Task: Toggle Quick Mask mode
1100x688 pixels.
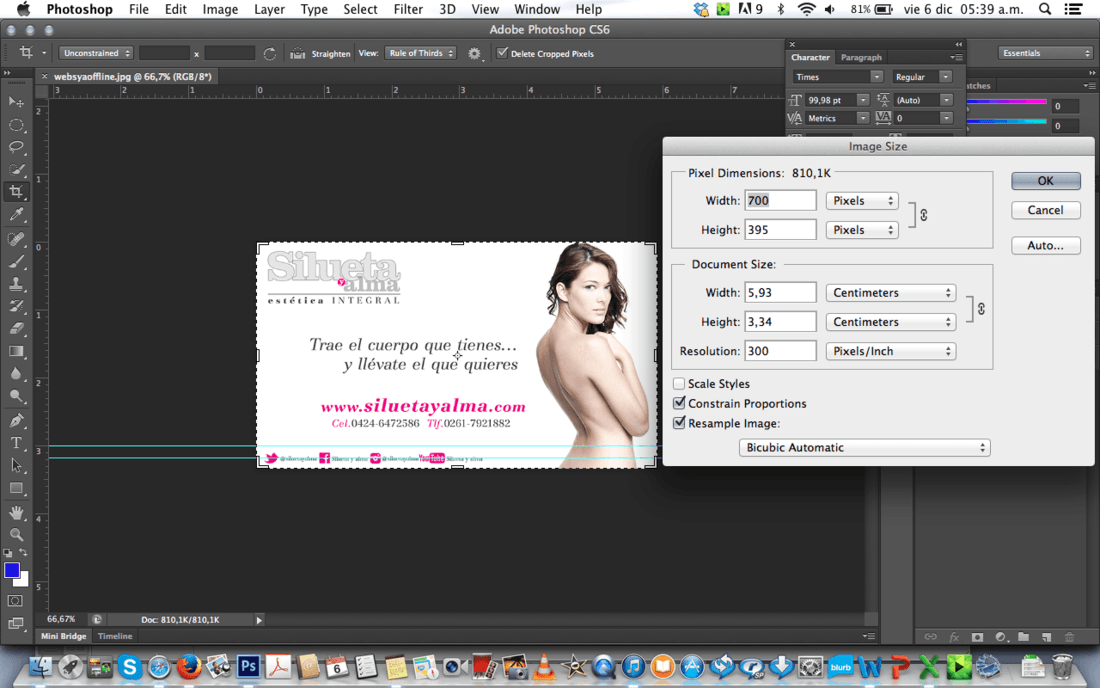Action: [x=15, y=601]
